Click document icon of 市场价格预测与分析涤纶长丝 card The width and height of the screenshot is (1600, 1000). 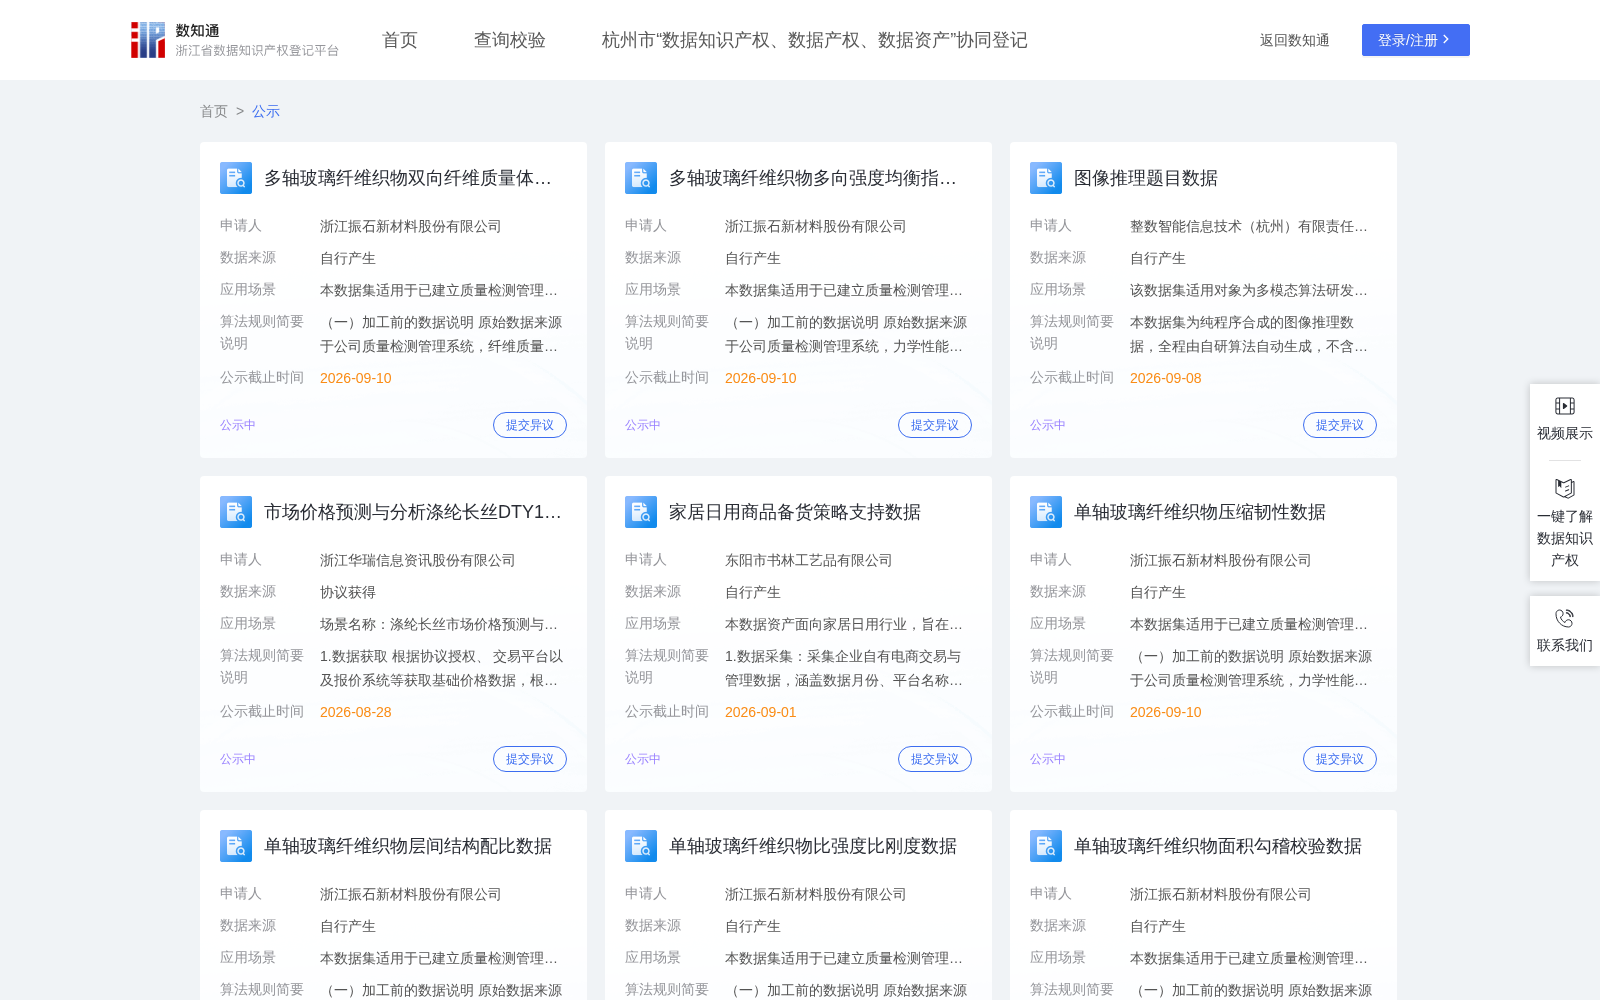[236, 512]
